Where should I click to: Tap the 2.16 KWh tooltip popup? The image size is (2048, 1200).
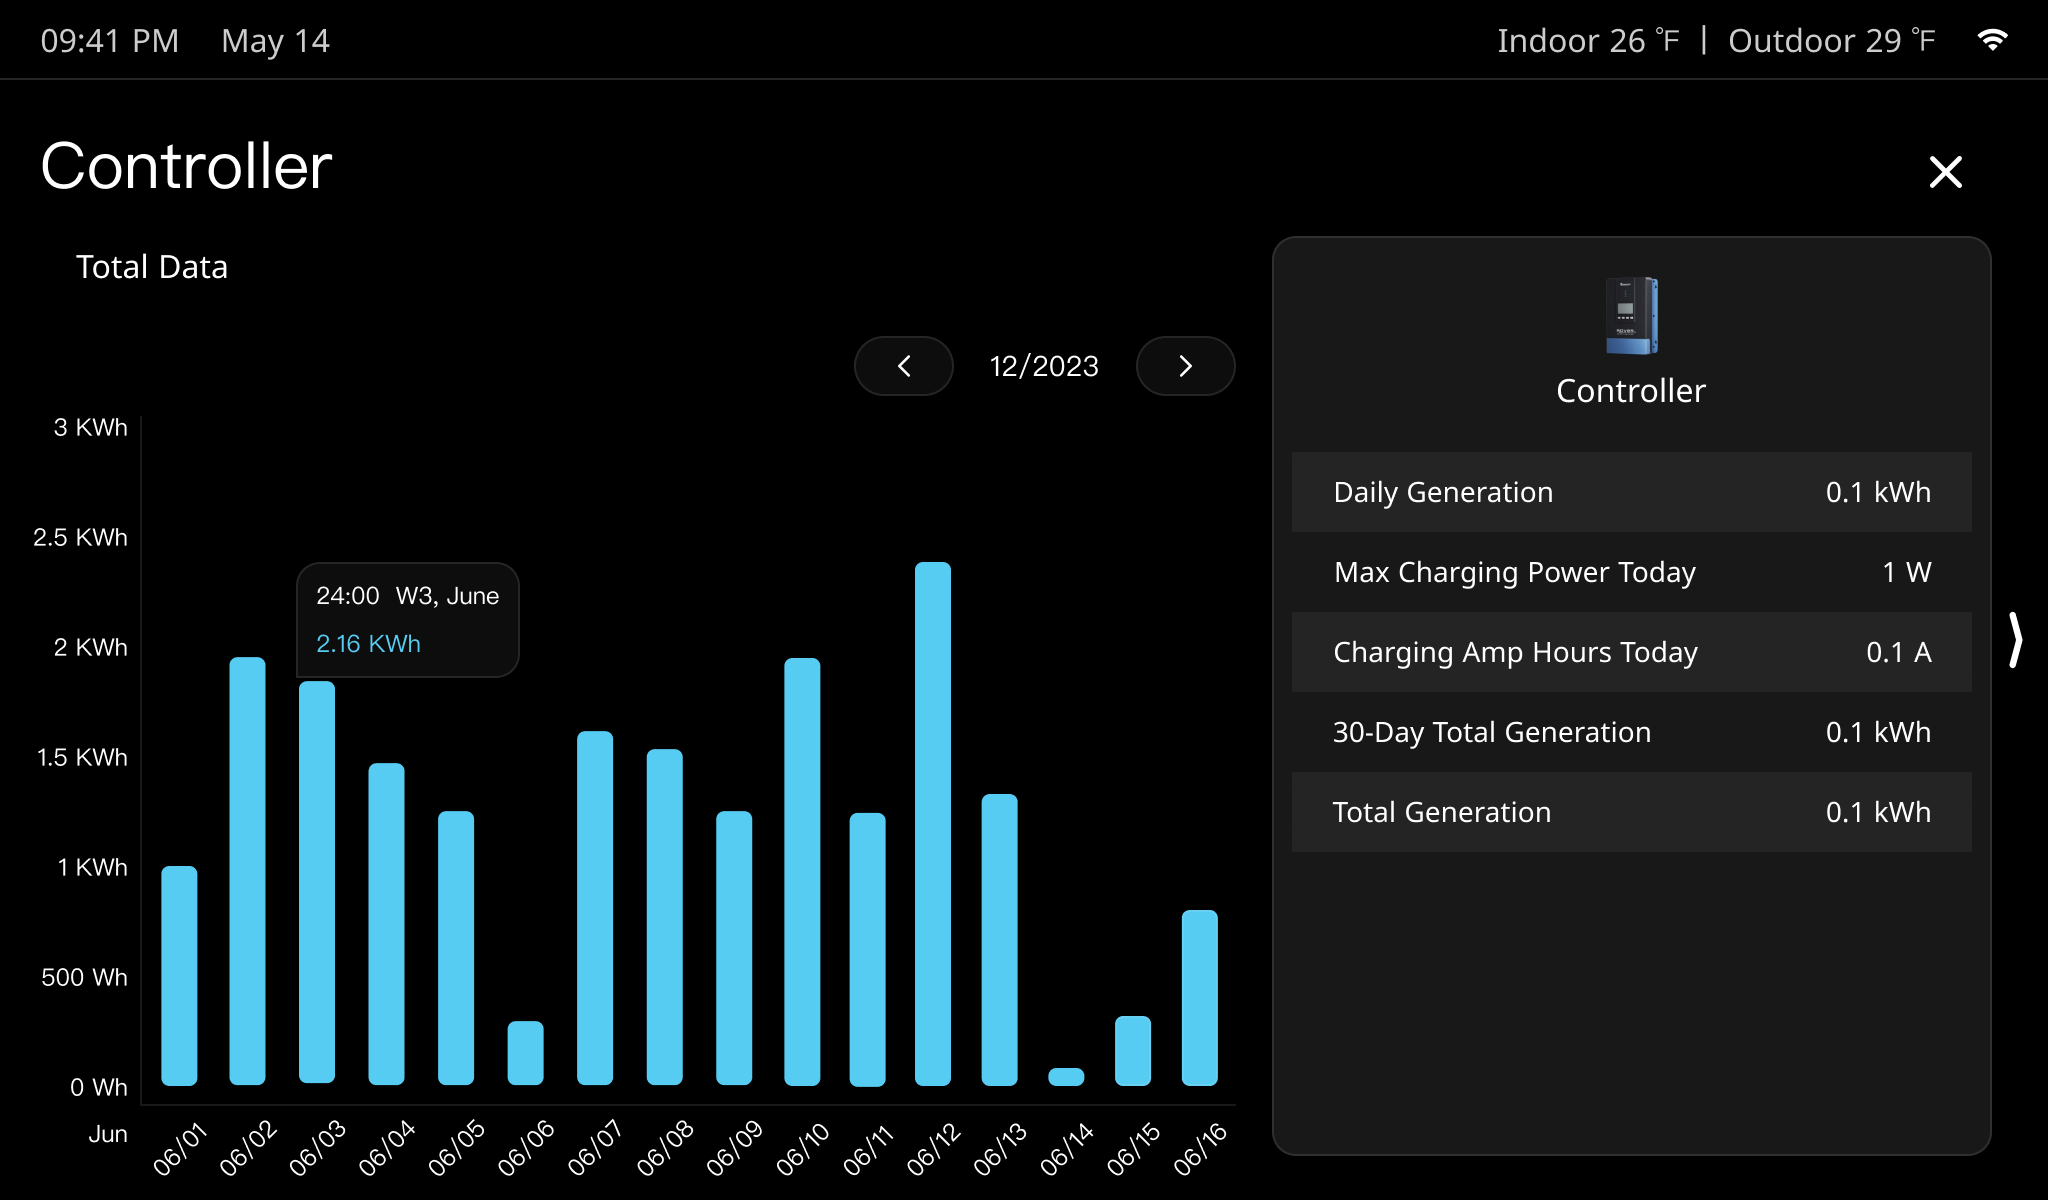click(407, 620)
